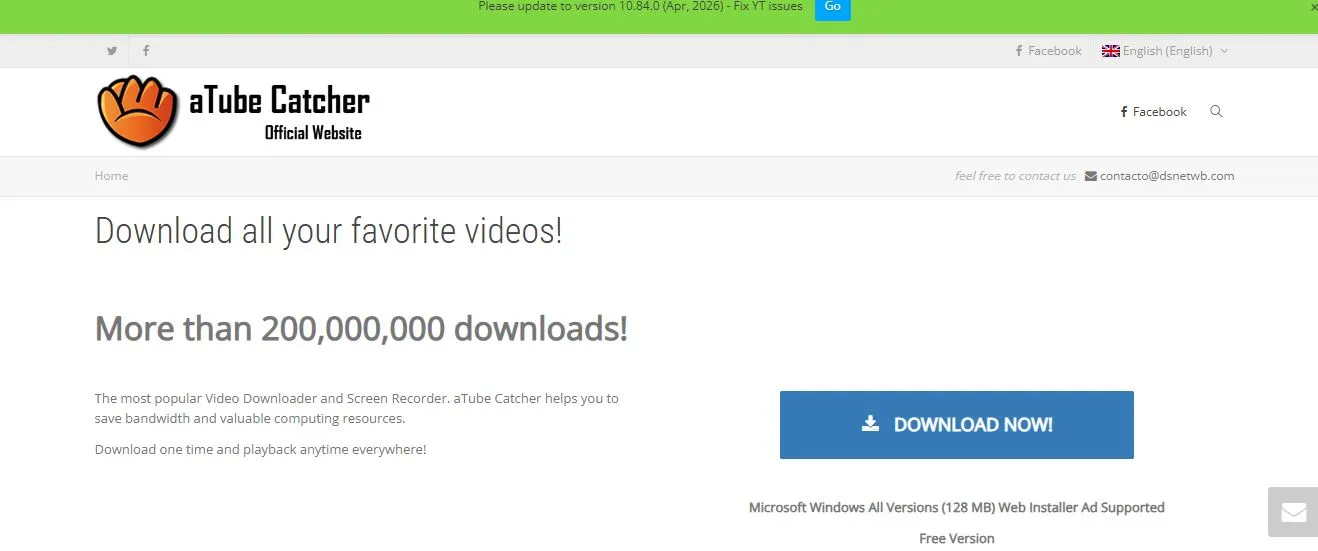The width and height of the screenshot is (1318, 551).
Task: Open the Facebook link in top utility bar
Action: pyautogui.click(x=1048, y=51)
